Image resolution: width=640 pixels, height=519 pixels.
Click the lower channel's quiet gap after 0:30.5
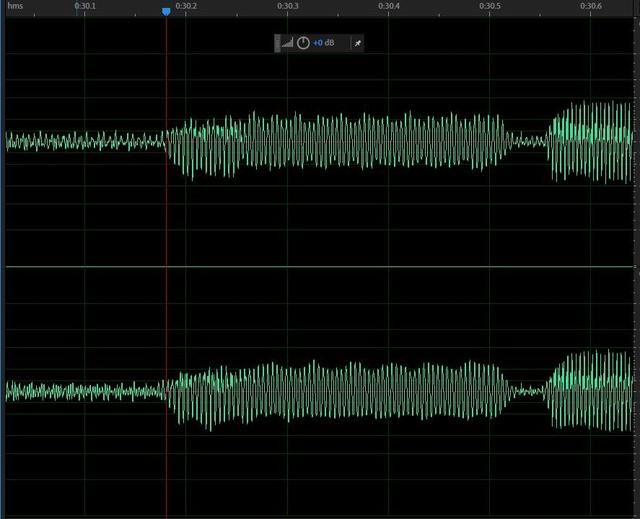point(527,391)
